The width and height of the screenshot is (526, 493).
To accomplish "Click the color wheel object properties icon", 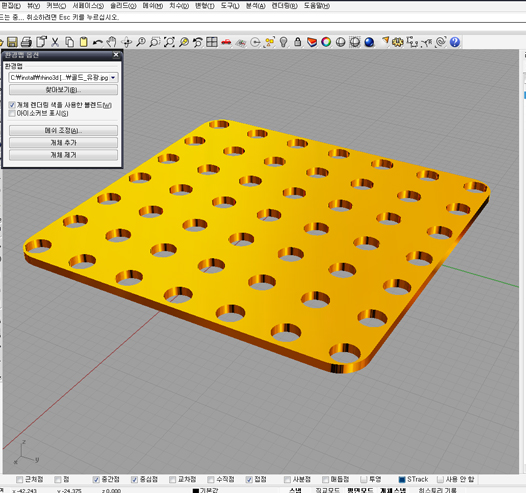I will click(x=326, y=42).
